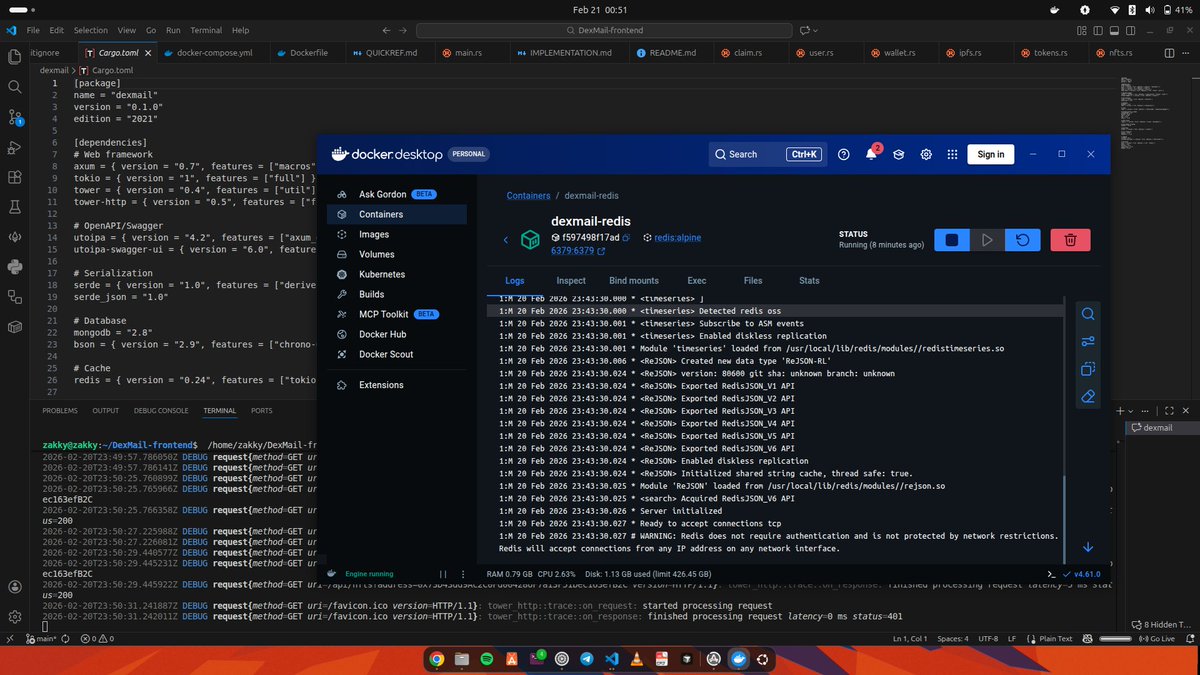The image size is (1200, 675).
Task: Switch to the Exec tab
Action: click(697, 281)
